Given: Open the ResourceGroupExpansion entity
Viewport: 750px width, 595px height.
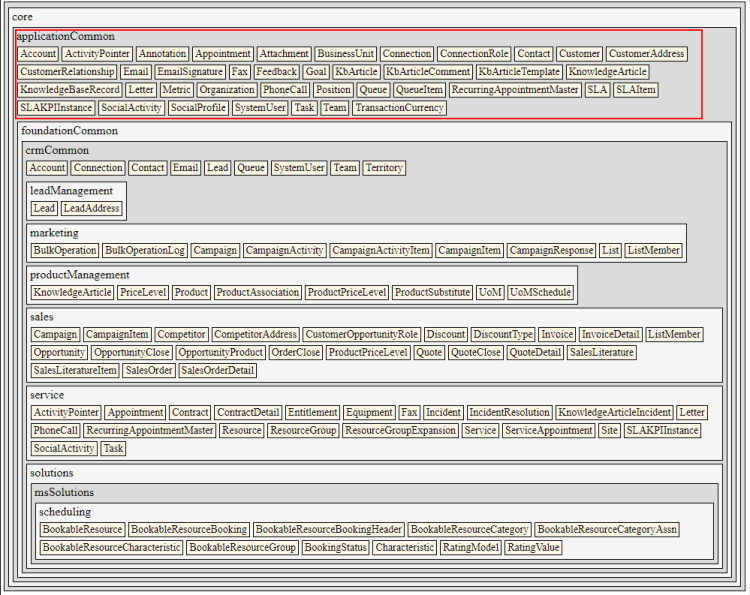Looking at the screenshot, I should tap(399, 430).
